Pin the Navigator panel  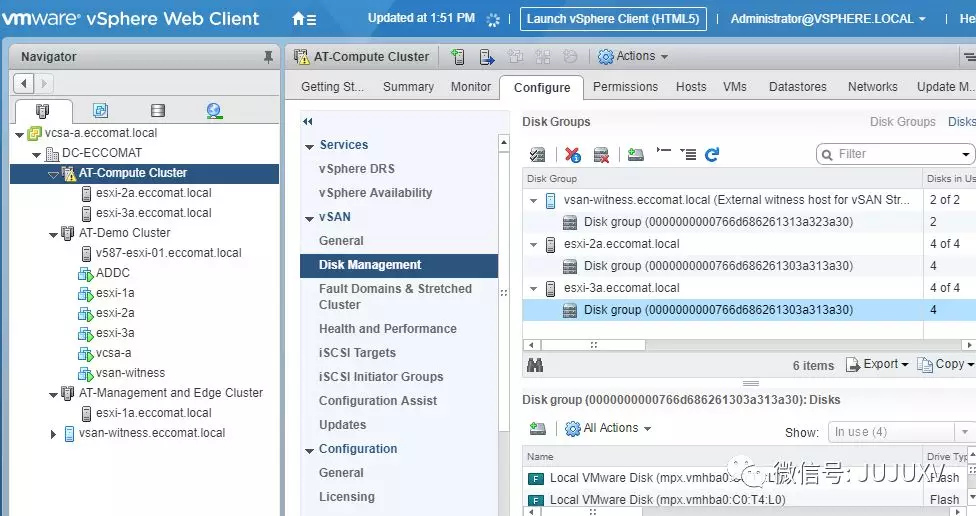[268, 57]
